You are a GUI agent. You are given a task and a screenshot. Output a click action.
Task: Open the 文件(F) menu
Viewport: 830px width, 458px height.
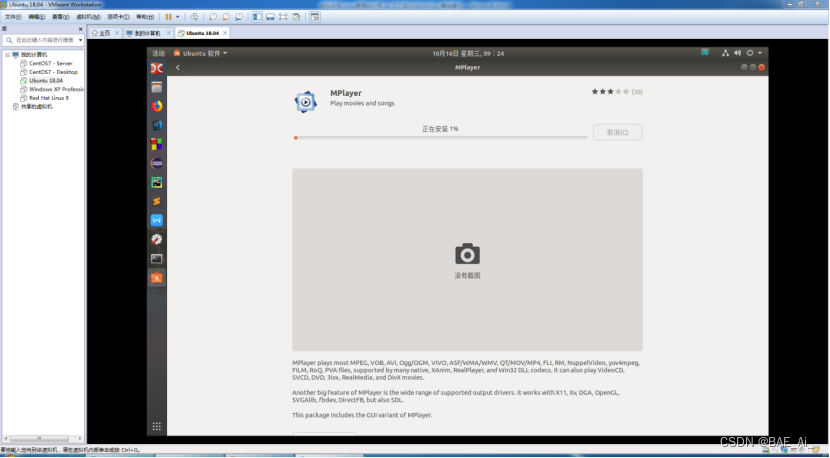pyautogui.click(x=13, y=17)
